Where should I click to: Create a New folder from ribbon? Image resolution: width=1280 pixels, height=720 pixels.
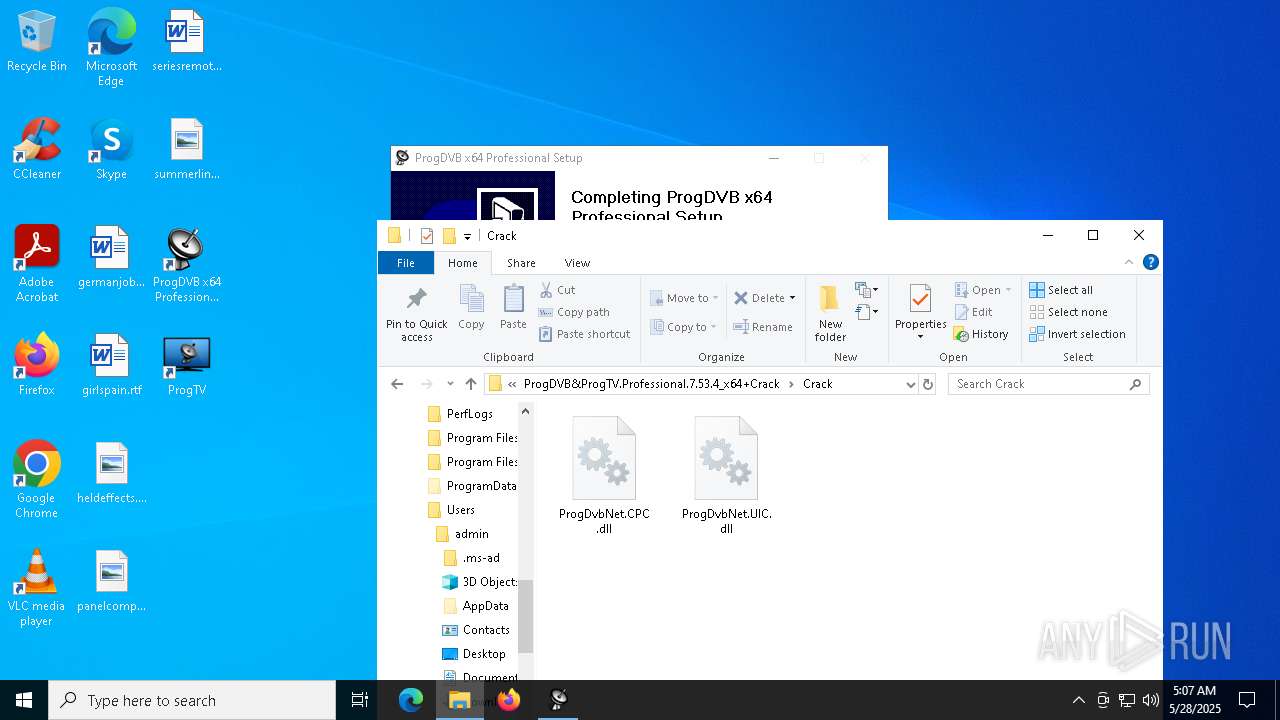(830, 314)
